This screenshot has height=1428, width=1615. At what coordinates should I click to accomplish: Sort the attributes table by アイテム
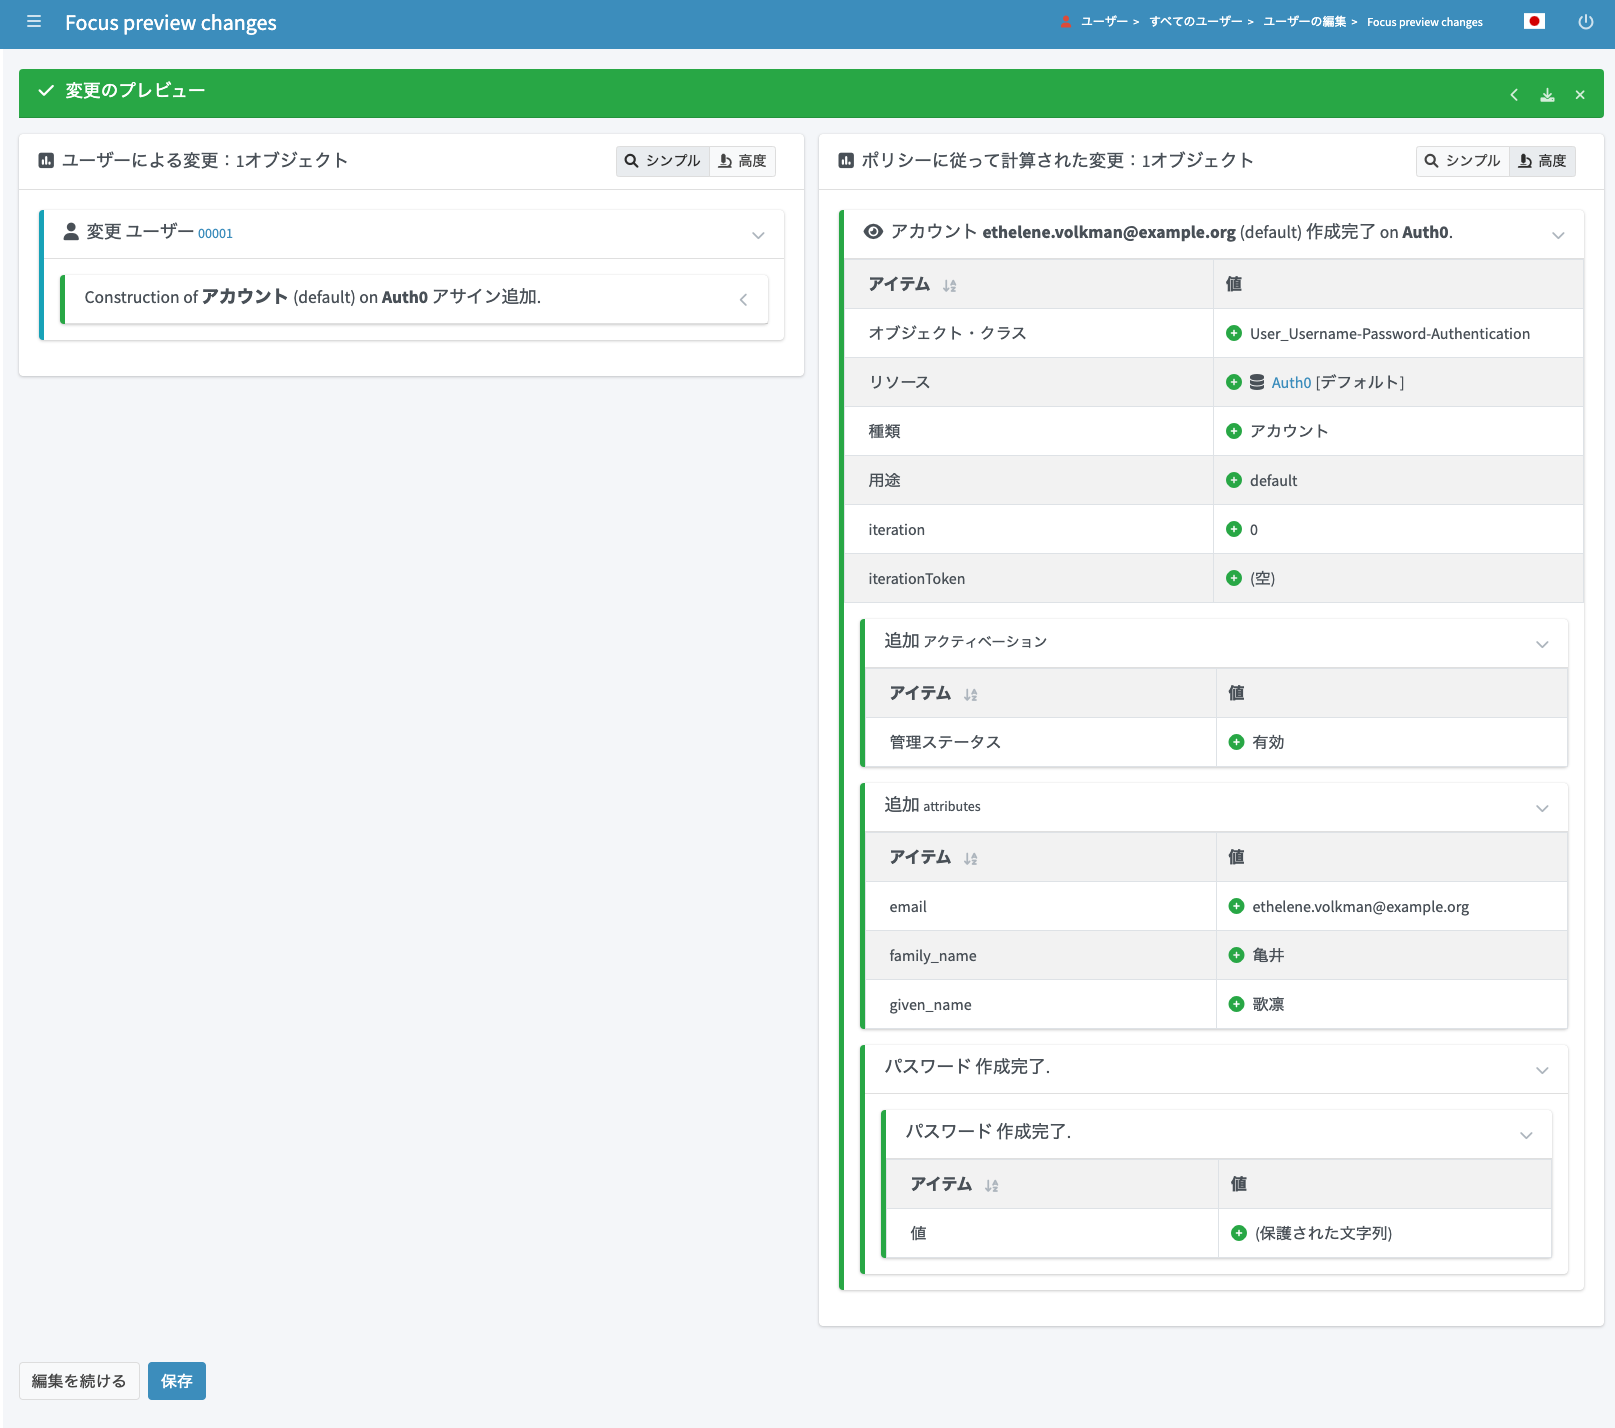pos(970,859)
